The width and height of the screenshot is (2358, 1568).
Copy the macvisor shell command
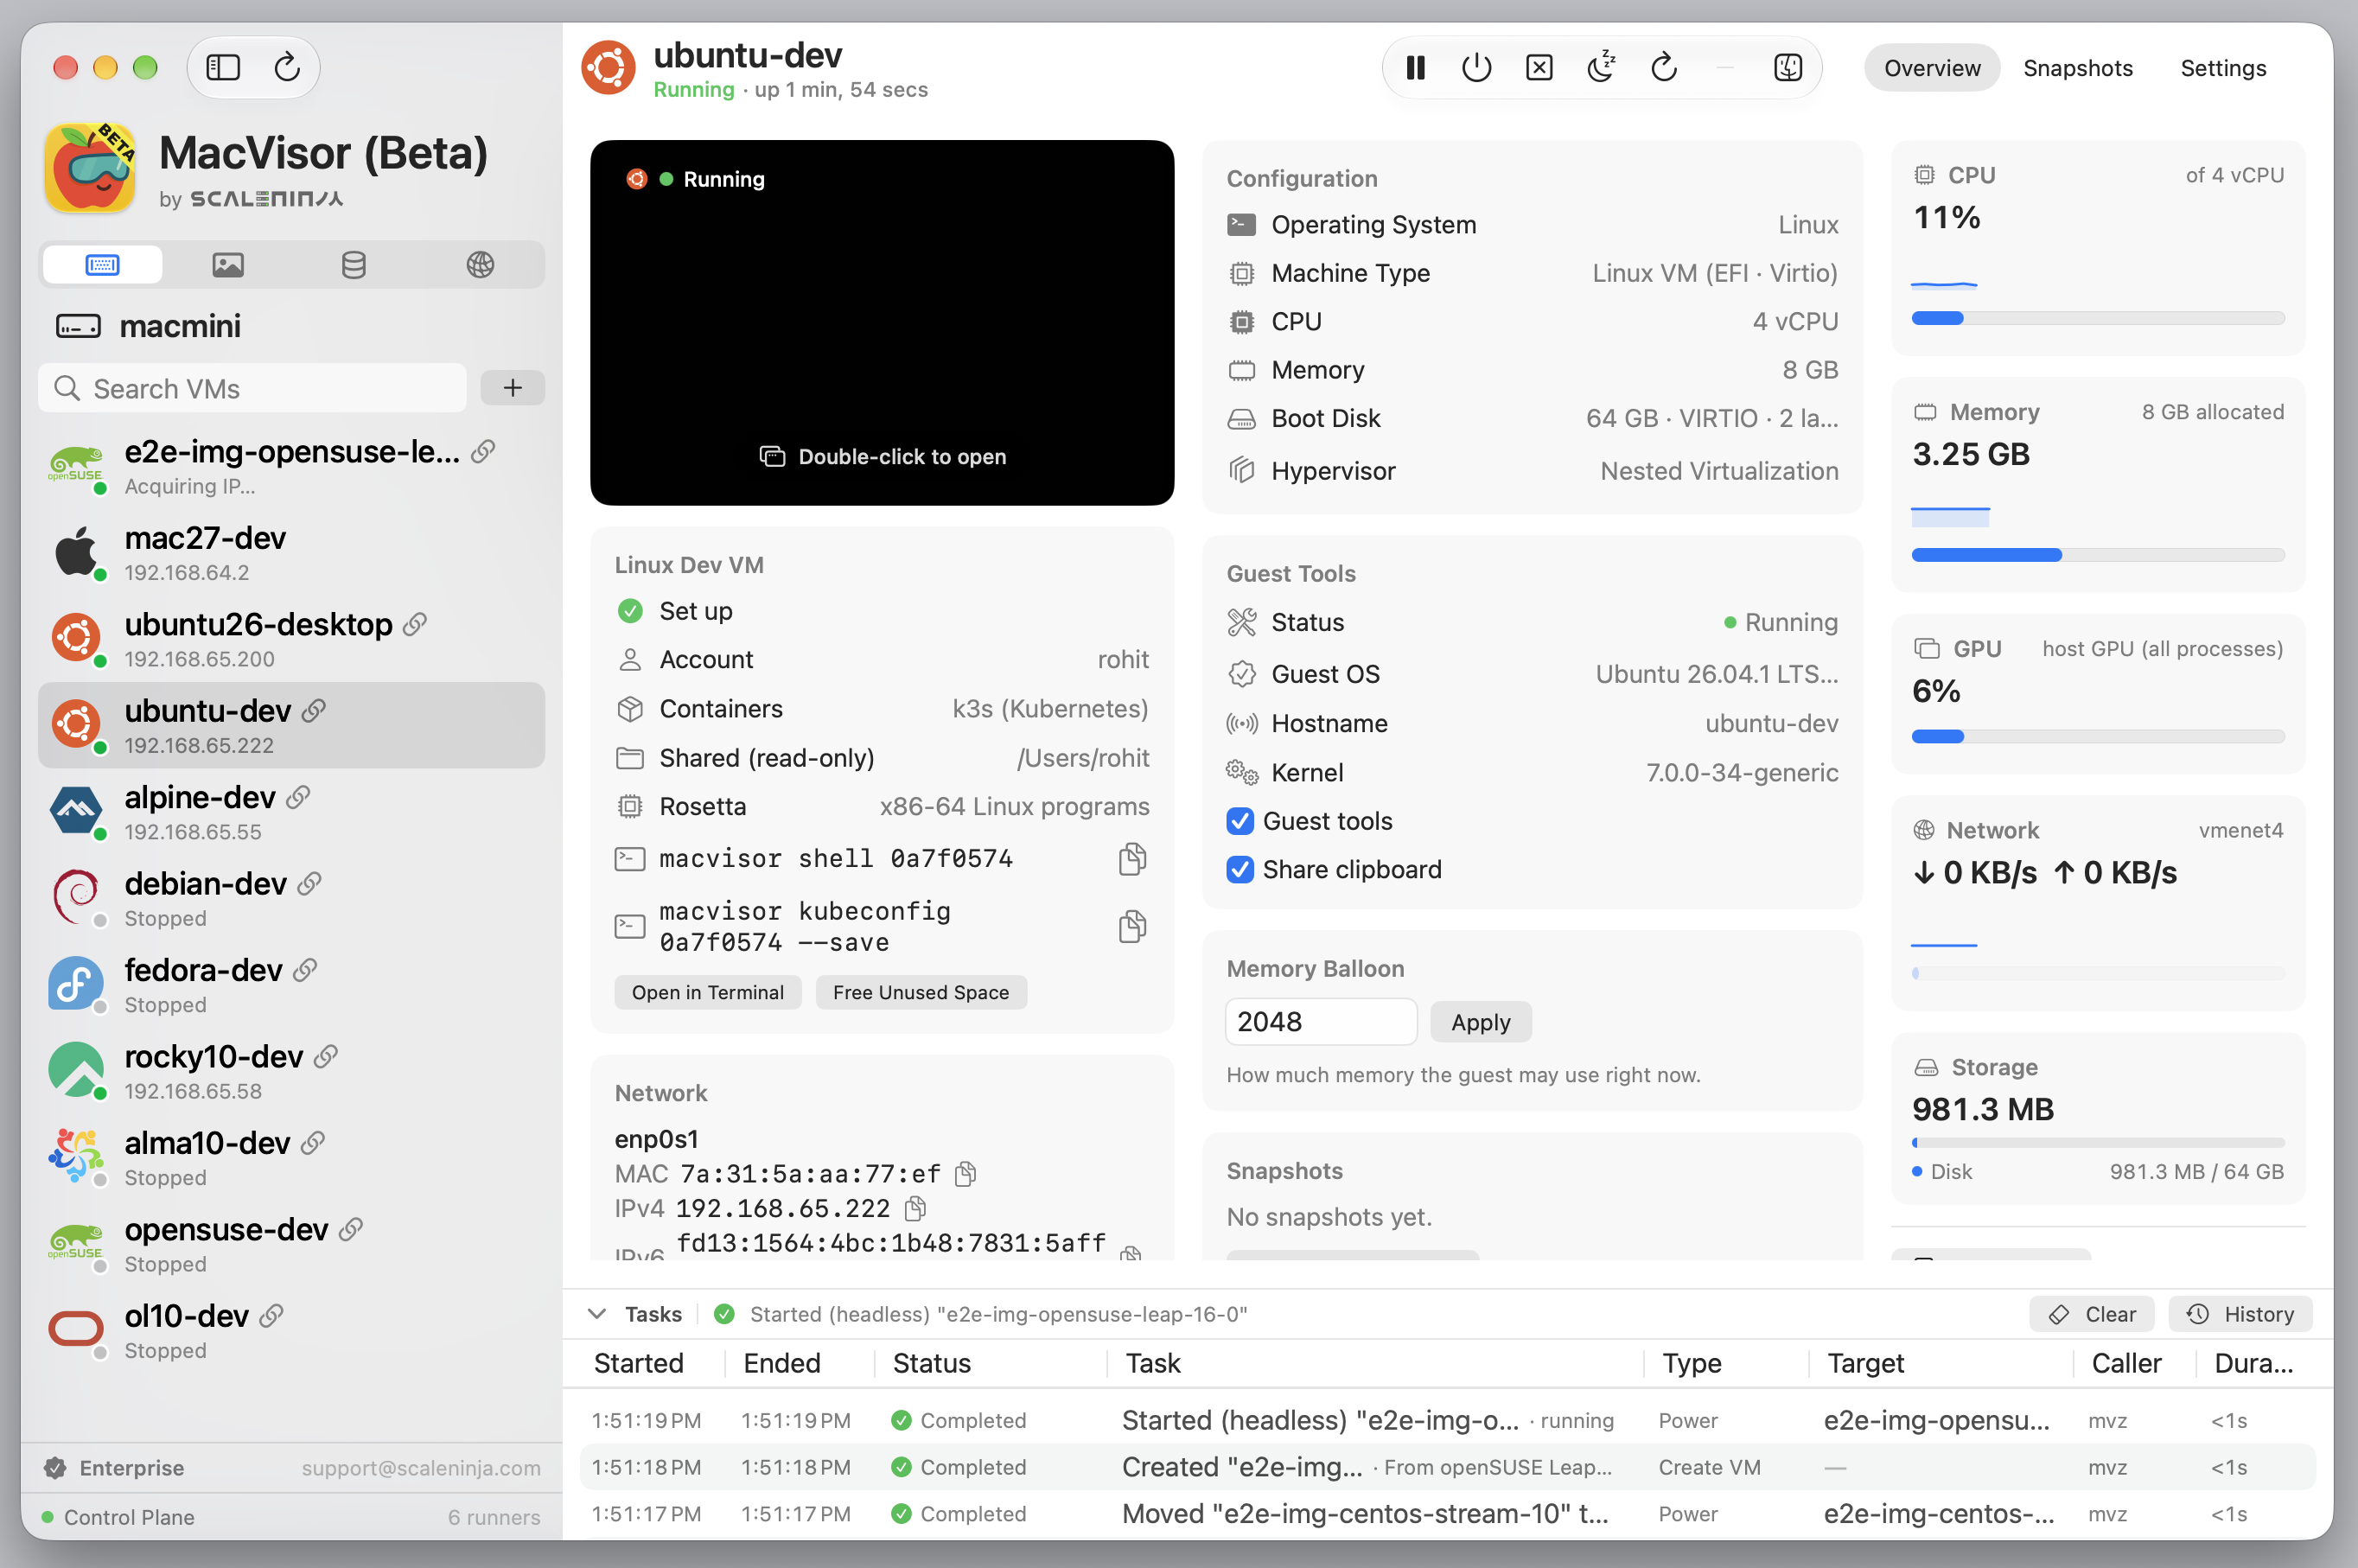pyautogui.click(x=1132, y=859)
